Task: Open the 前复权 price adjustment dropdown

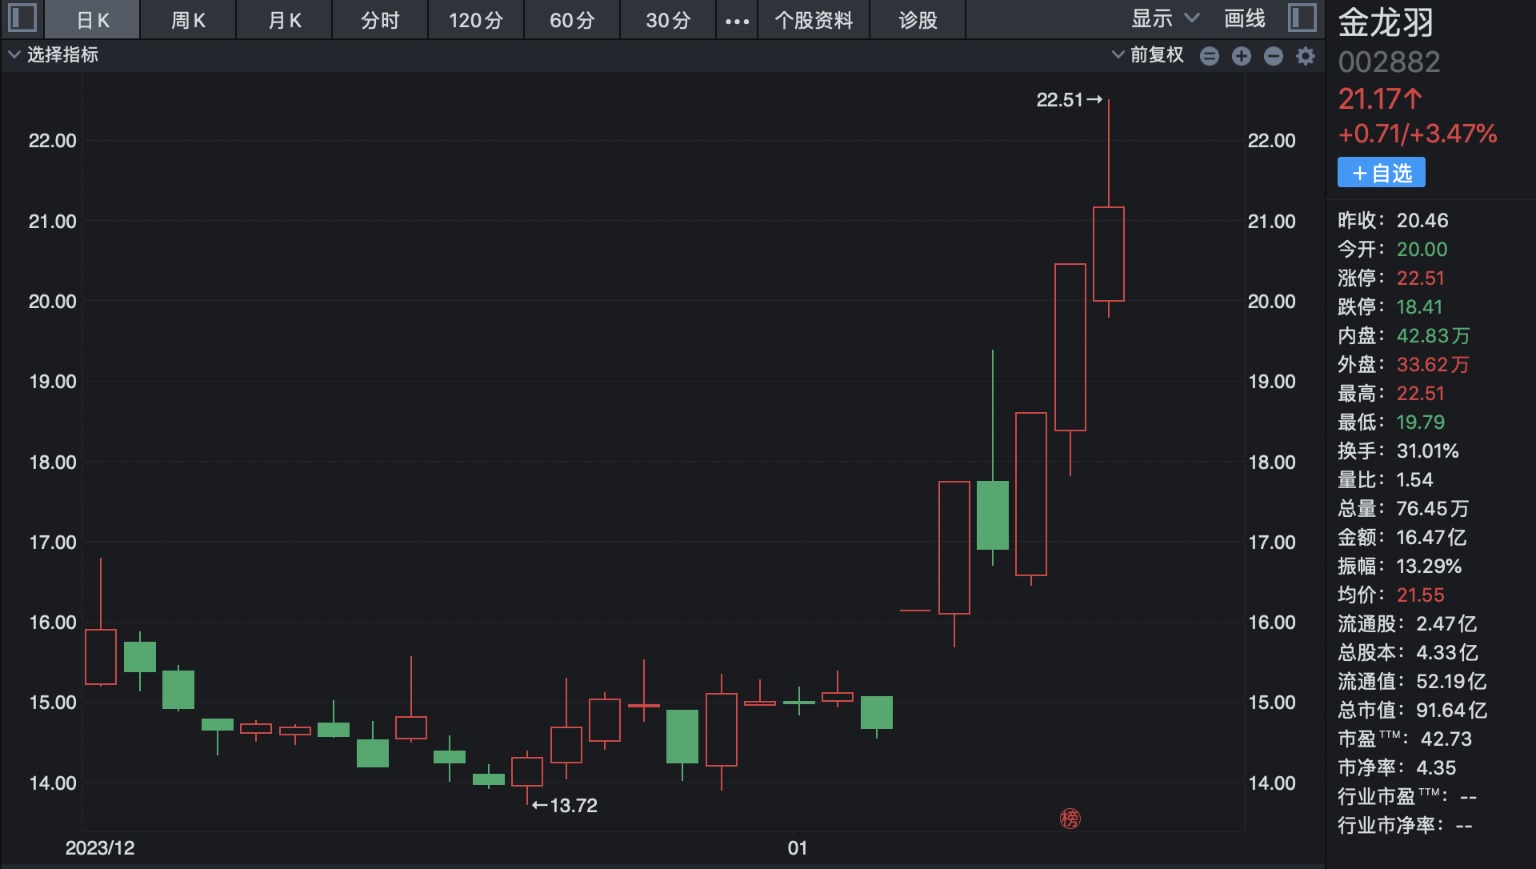Action: 1148,55
